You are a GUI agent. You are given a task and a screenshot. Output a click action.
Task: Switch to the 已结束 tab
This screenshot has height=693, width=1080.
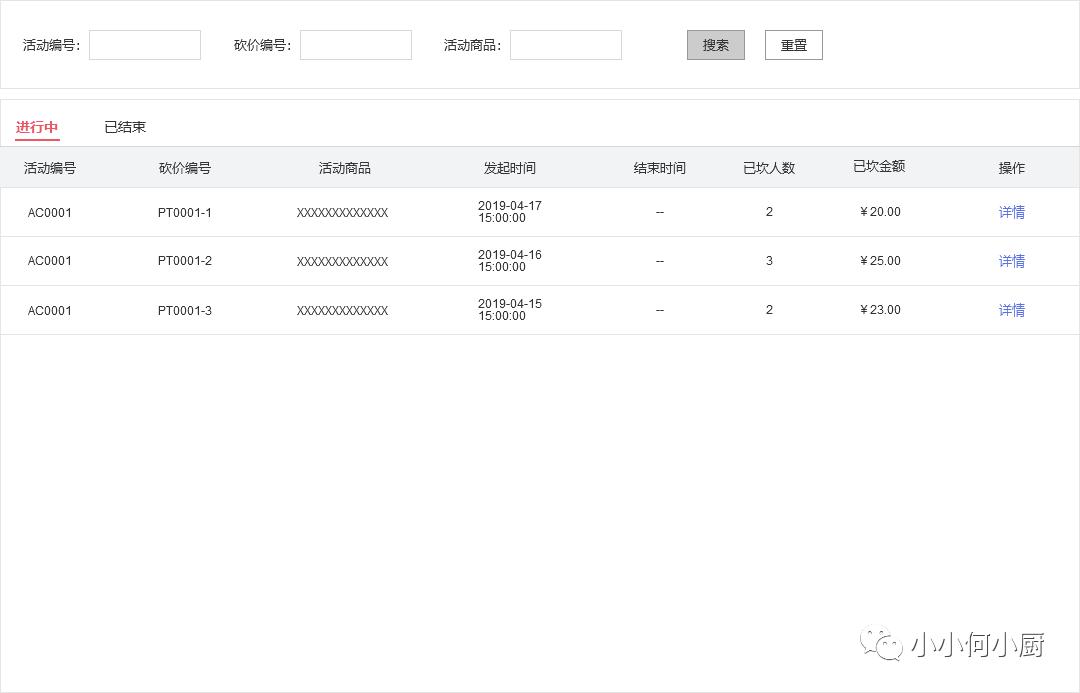click(x=124, y=126)
